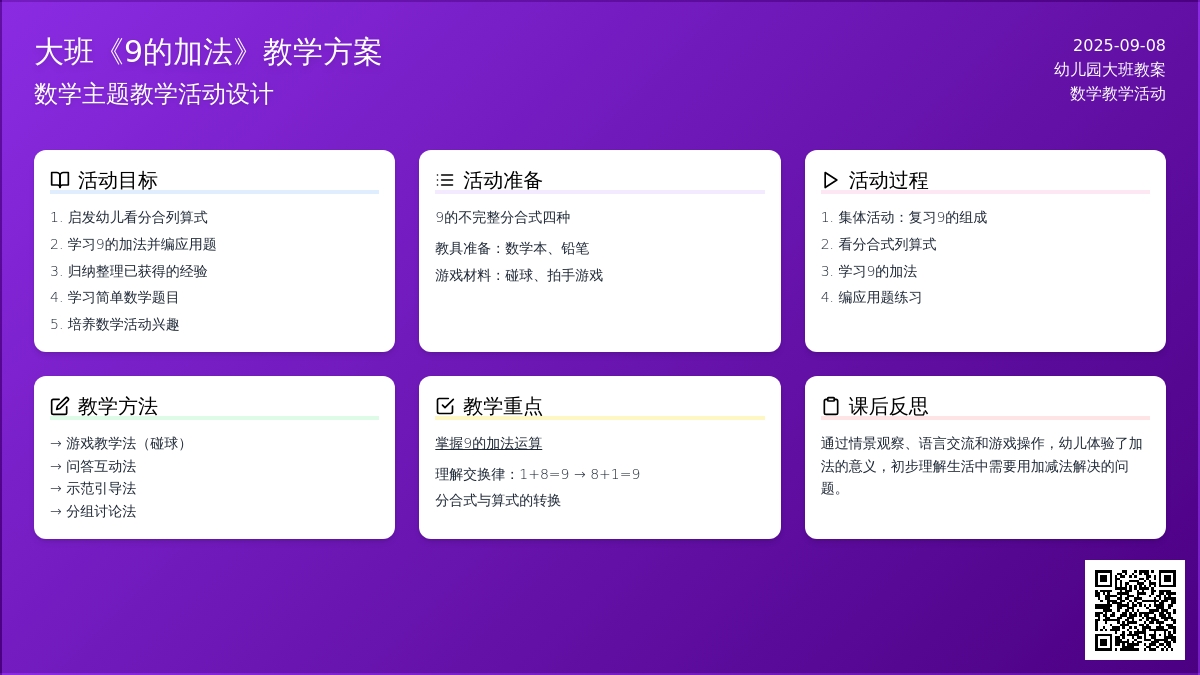Open the underlined 掌握9的加法运算 link
1200x675 pixels.
[488, 443]
